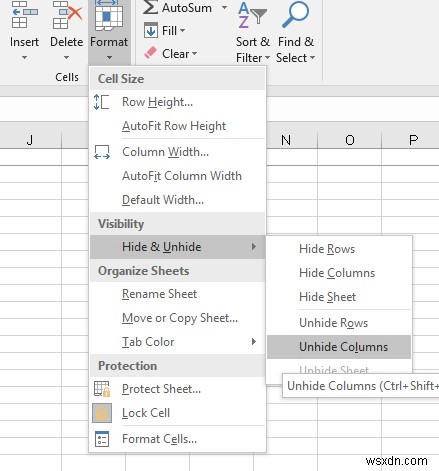Click the Sort & Filter icon

pyautogui.click(x=252, y=15)
